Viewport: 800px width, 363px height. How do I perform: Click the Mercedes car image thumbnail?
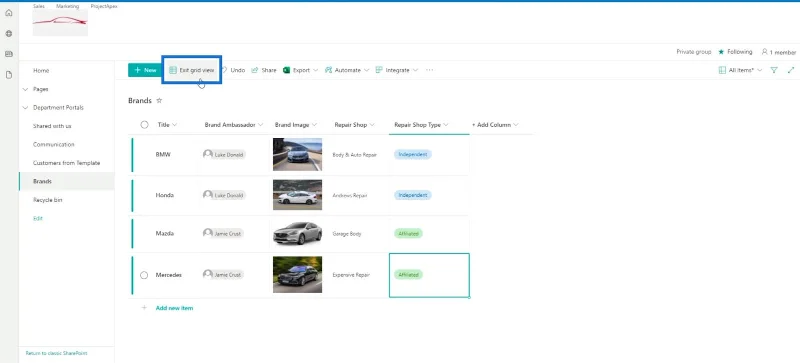pos(297,275)
